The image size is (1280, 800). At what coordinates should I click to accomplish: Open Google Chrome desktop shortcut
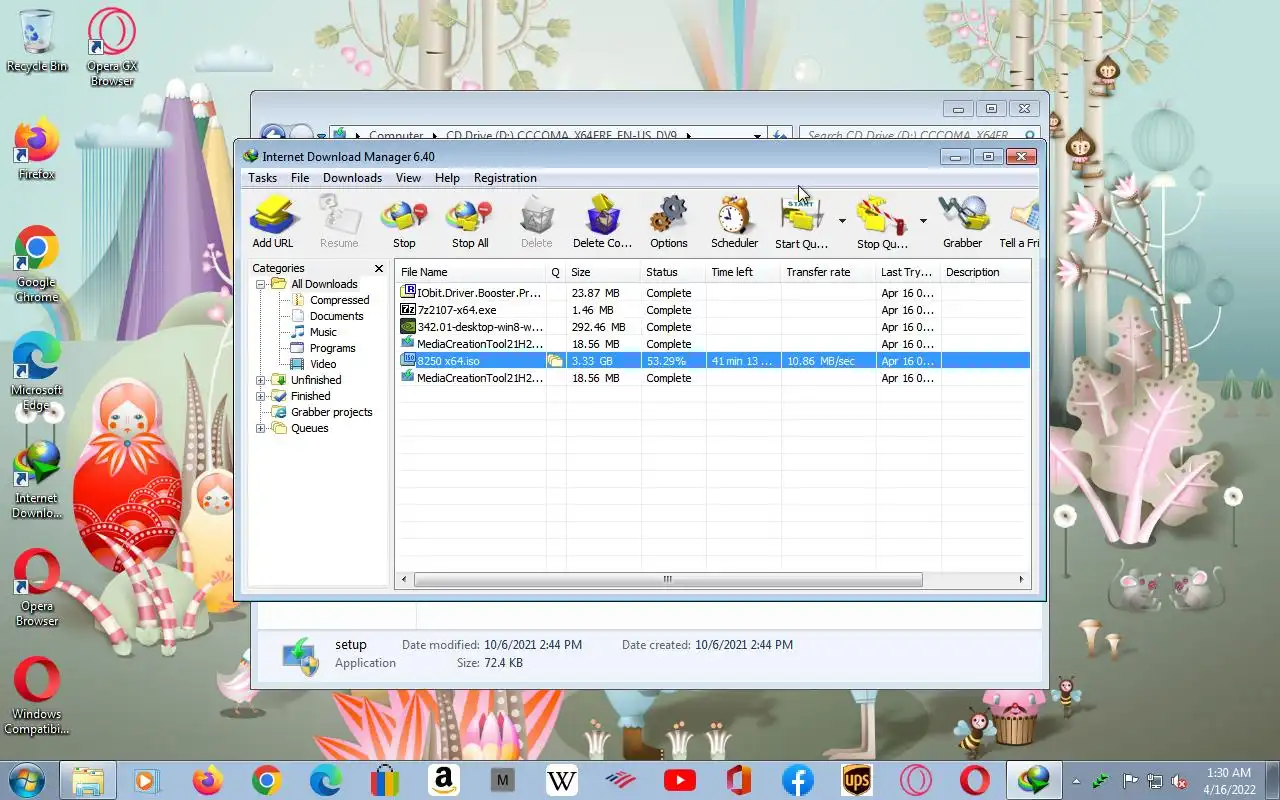tap(37, 264)
